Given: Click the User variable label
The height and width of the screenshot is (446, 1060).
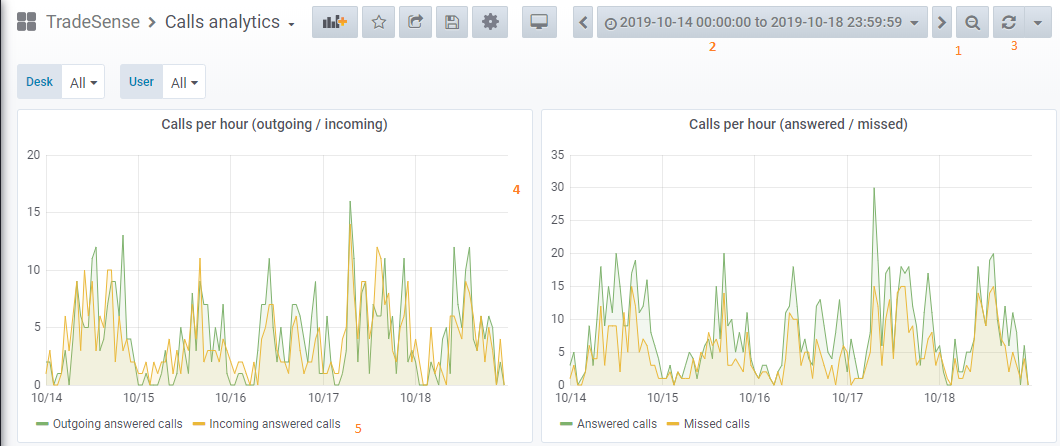Looking at the screenshot, I should [x=141, y=82].
